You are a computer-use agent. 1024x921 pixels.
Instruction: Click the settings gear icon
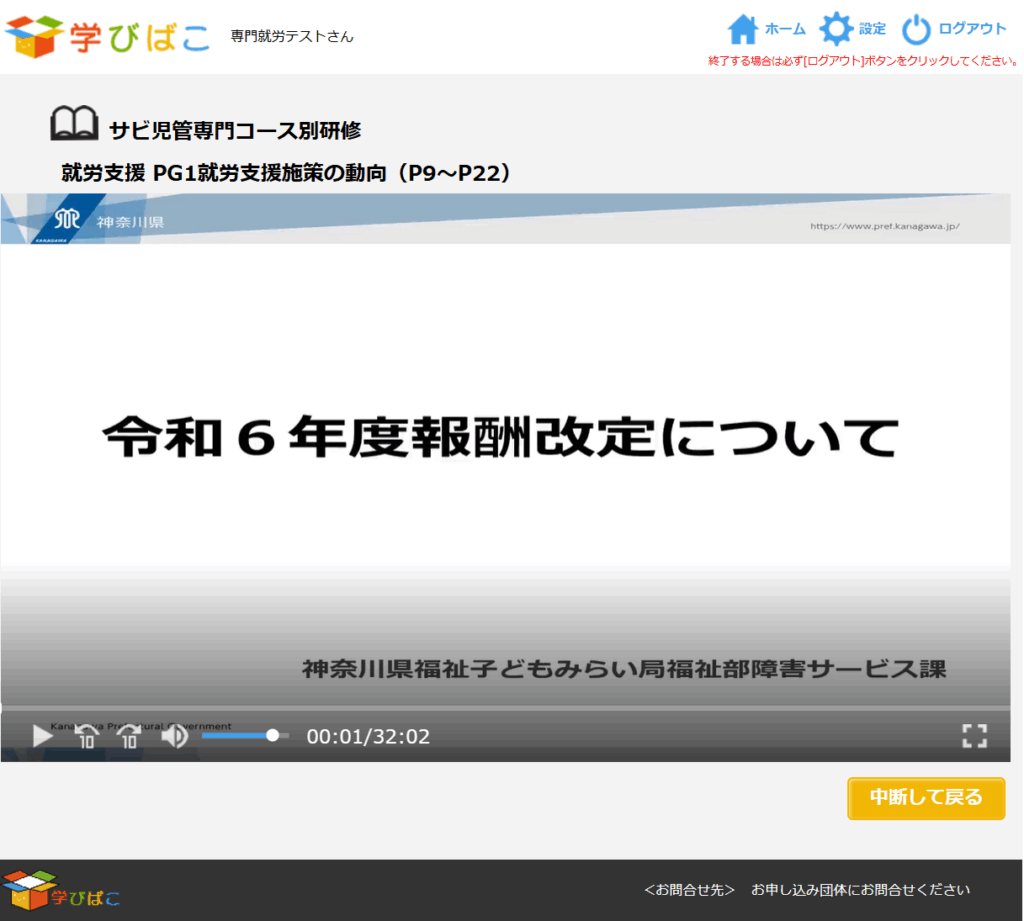click(836, 29)
